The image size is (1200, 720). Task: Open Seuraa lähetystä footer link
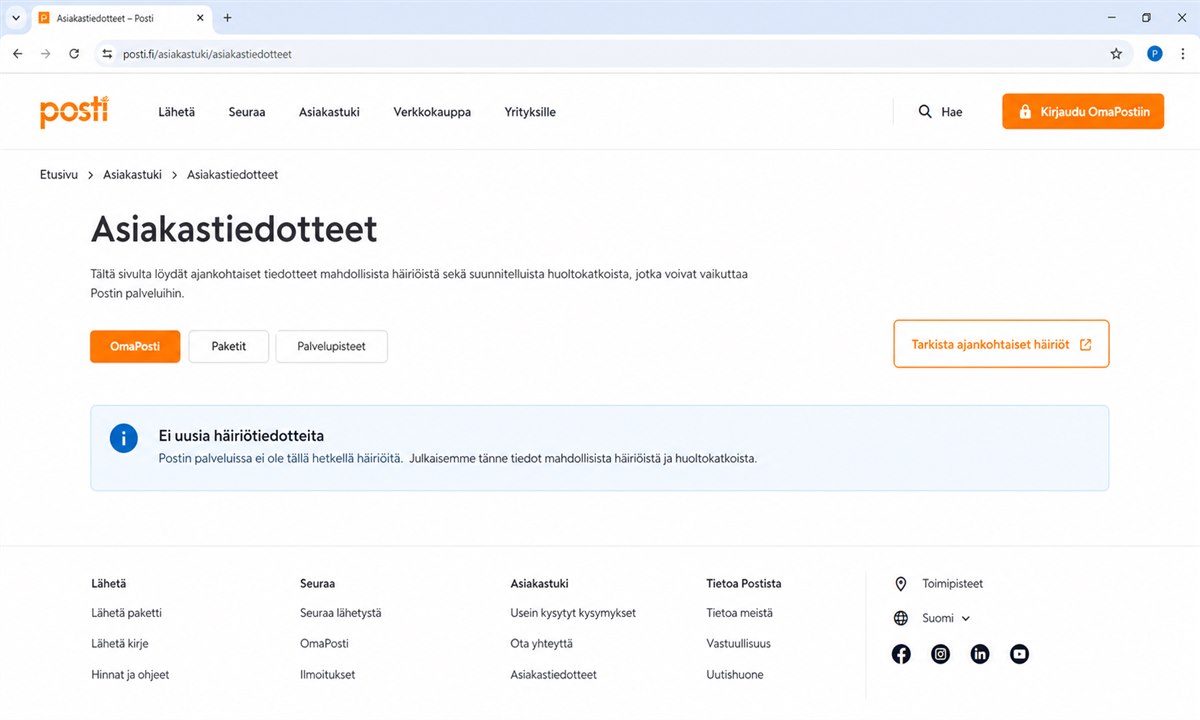click(340, 613)
